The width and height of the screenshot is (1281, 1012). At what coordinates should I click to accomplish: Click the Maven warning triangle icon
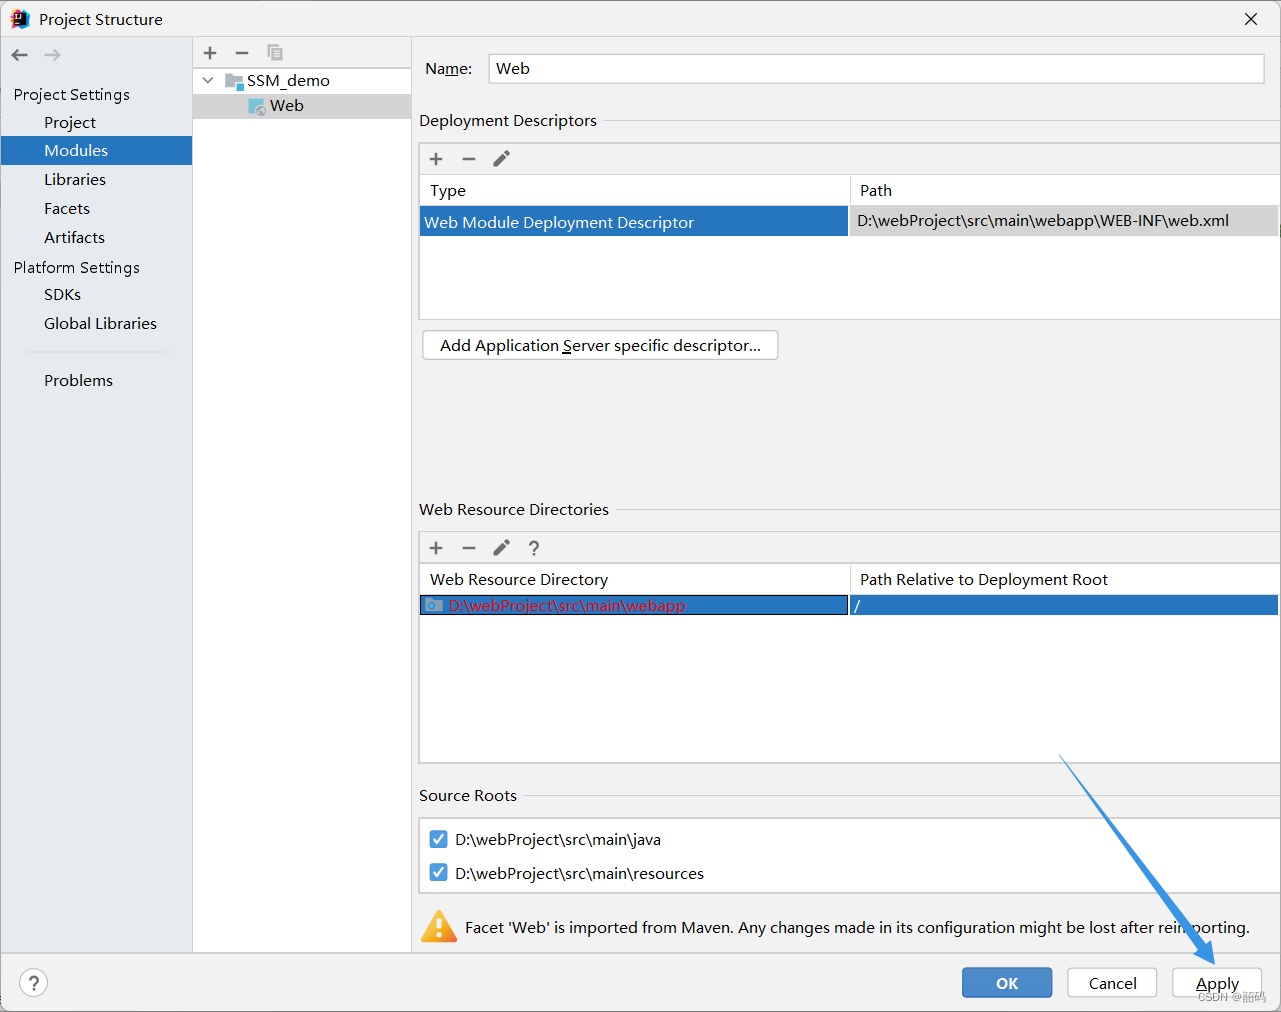[439, 927]
